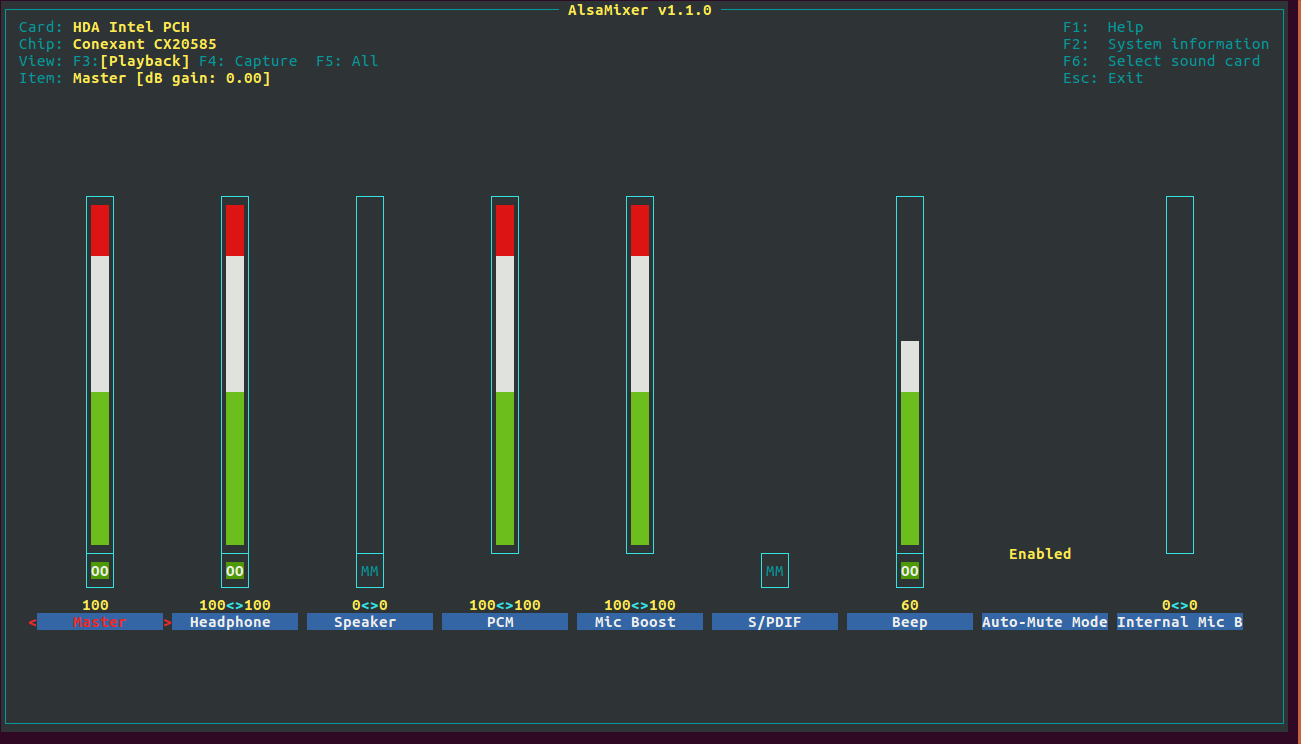Click the left arrow beside Master
Viewport: 1301px width, 744px height.
click(32, 622)
